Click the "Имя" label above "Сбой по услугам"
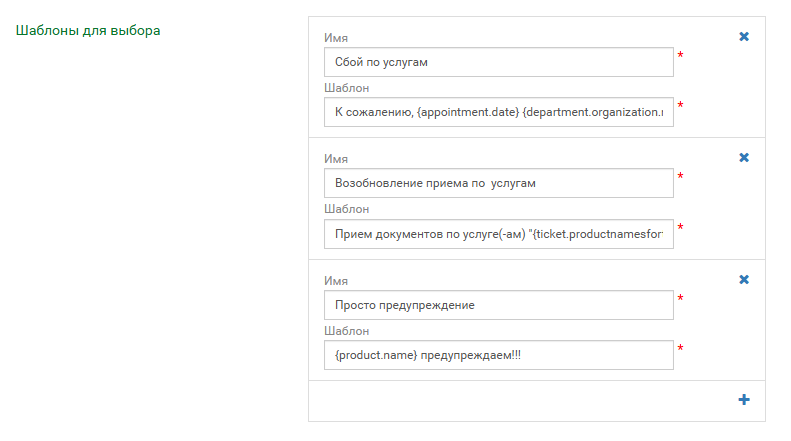 click(x=336, y=38)
